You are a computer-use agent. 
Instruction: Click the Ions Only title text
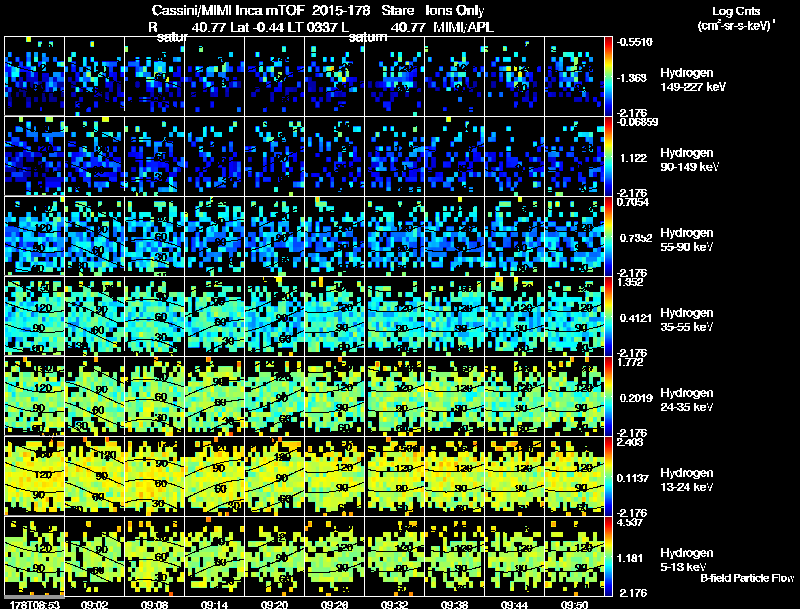click(454, 10)
